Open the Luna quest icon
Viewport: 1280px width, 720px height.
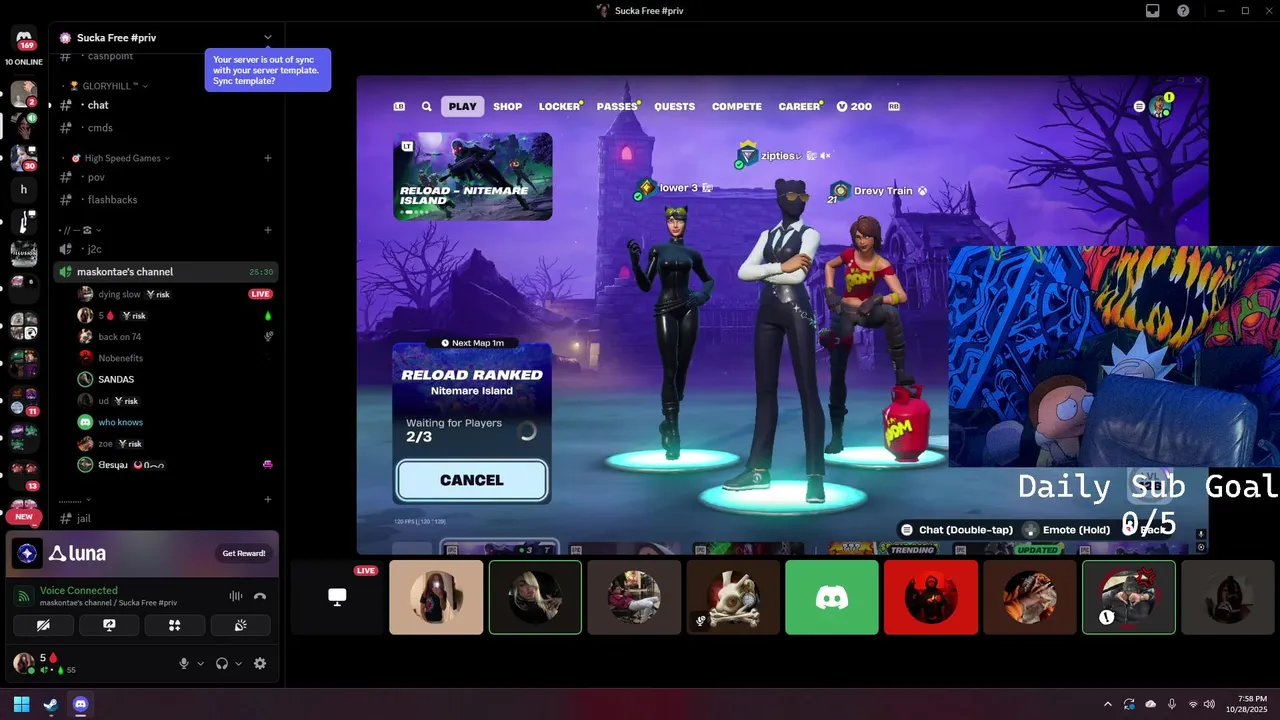coord(27,553)
